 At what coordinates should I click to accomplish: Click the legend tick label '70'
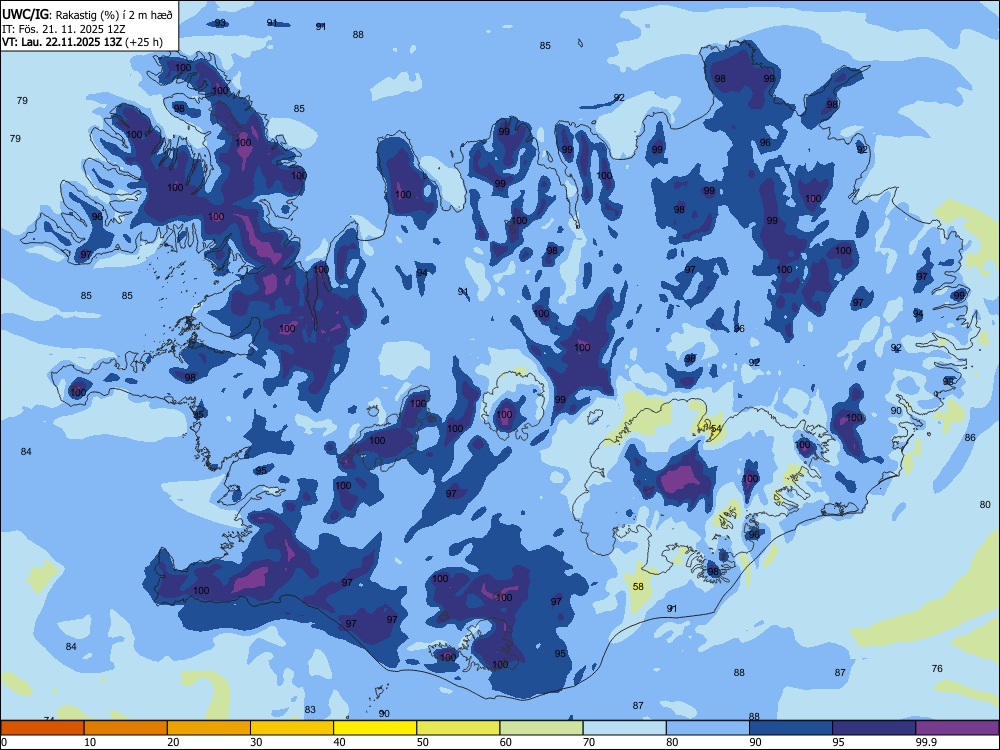click(x=589, y=742)
